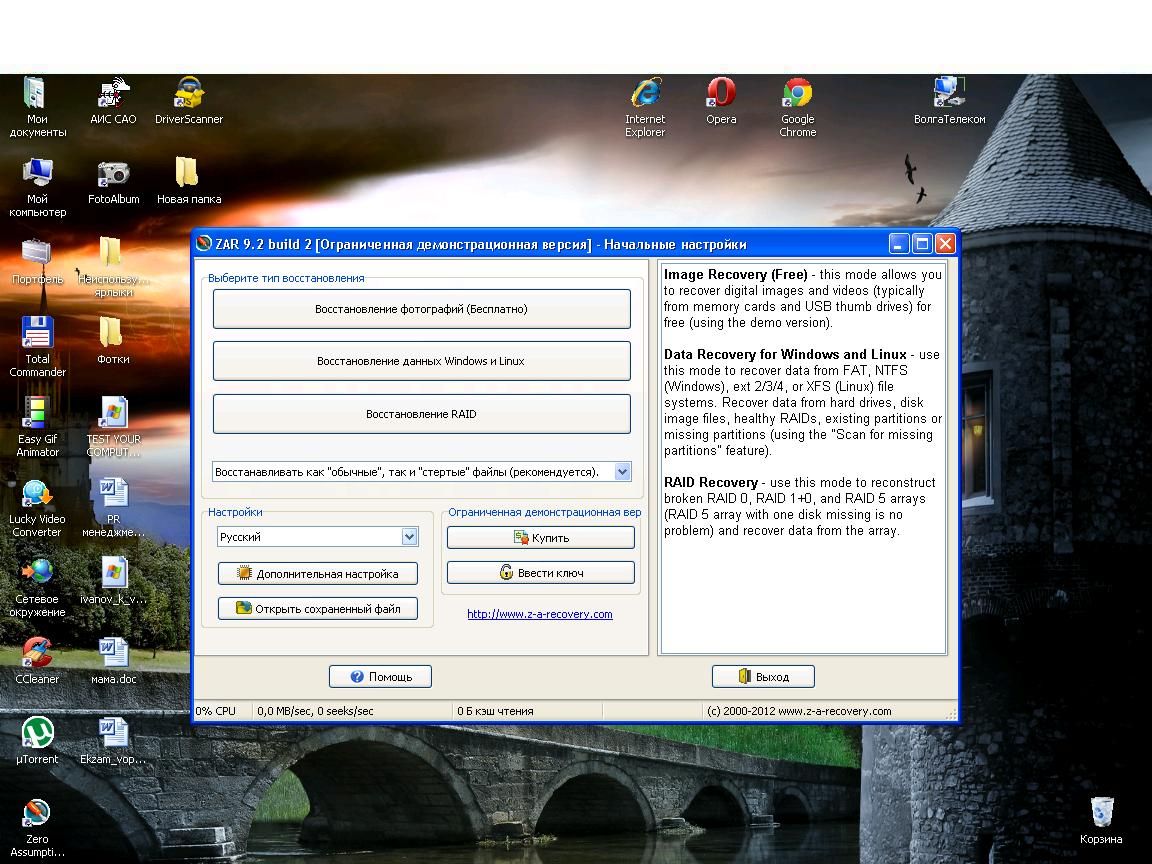The image size is (1152, 864).
Task: Expand the file recovery type dropdown
Action: click(622, 472)
